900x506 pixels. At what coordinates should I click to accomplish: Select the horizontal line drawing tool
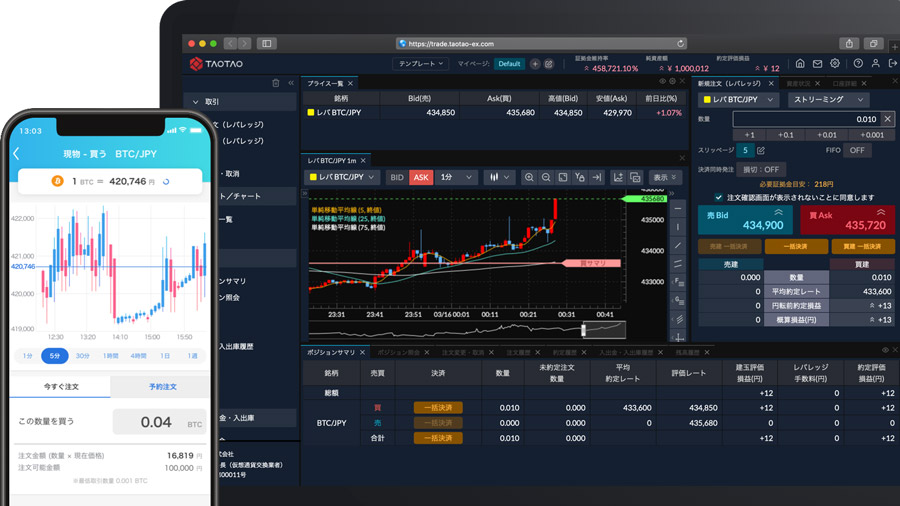[678, 208]
